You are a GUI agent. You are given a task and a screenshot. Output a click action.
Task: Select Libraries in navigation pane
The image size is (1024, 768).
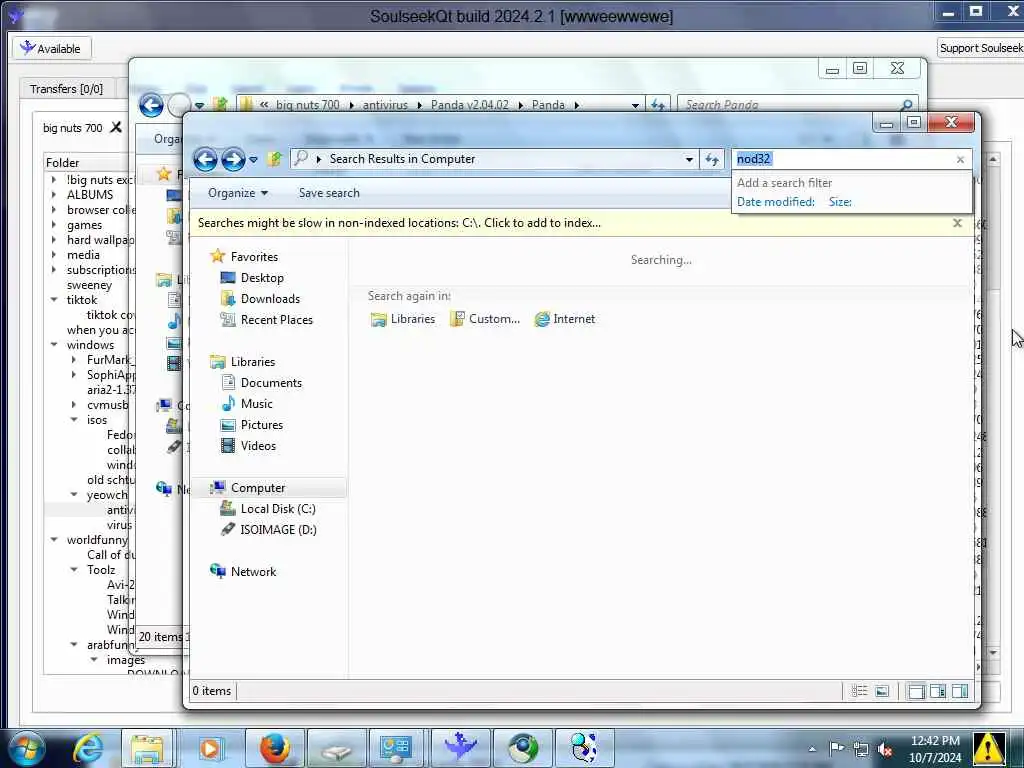(x=253, y=362)
